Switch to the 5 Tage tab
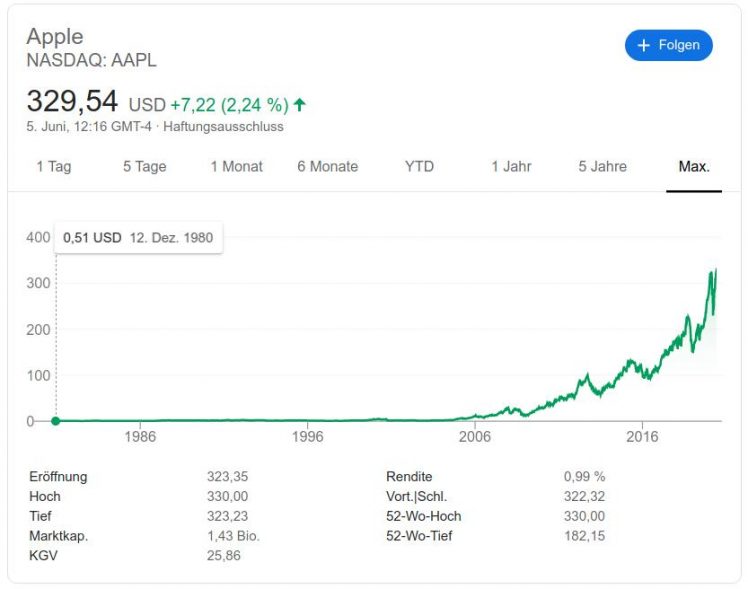The width and height of the screenshot is (748, 589). pyautogui.click(x=144, y=167)
